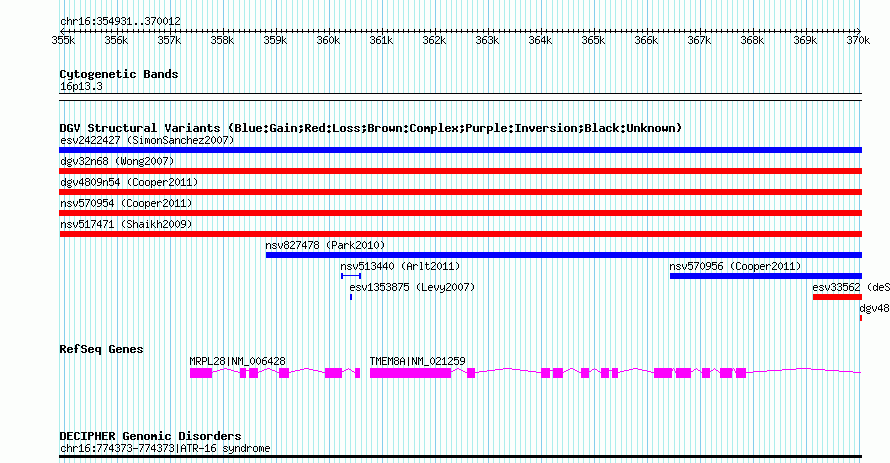890x463 pixels.
Task: Select the 370k ruler tick label
Action: [x=858, y=40]
